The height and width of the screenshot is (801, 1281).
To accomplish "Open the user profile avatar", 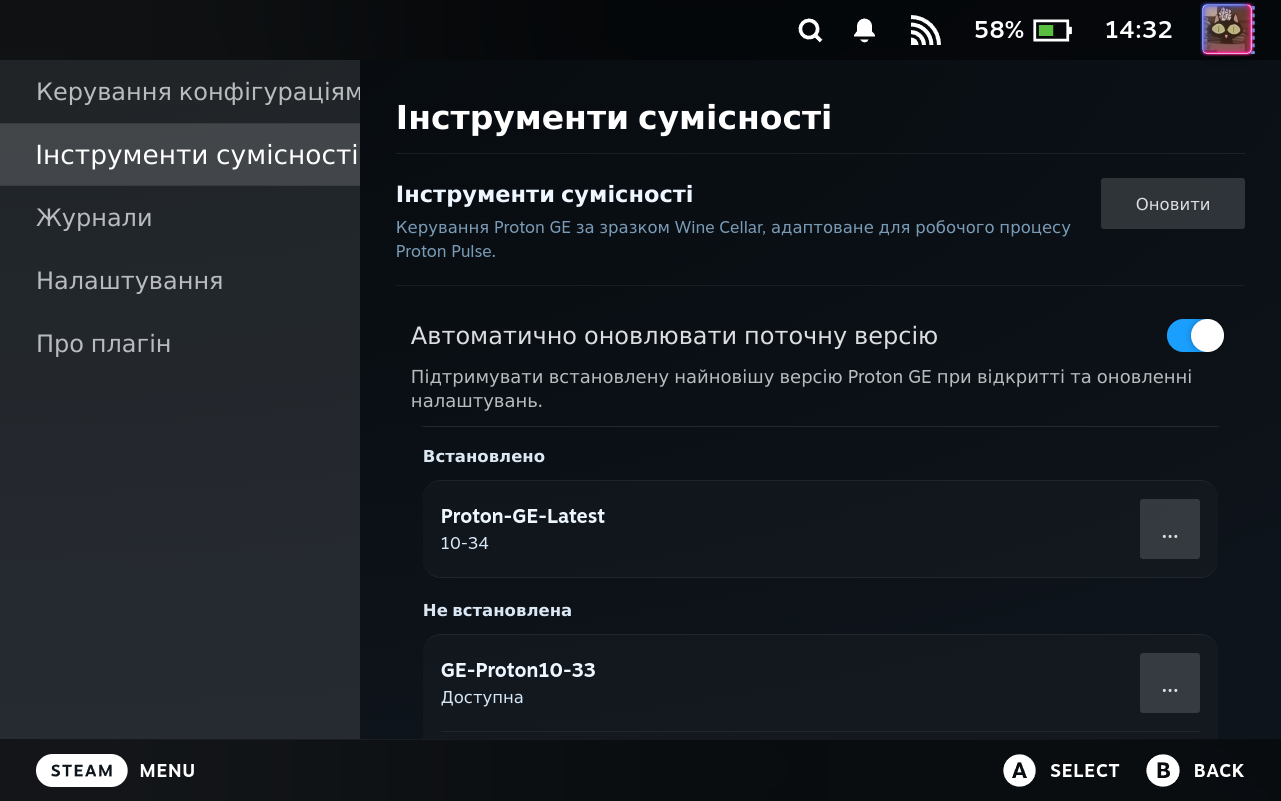I will click(x=1227, y=30).
